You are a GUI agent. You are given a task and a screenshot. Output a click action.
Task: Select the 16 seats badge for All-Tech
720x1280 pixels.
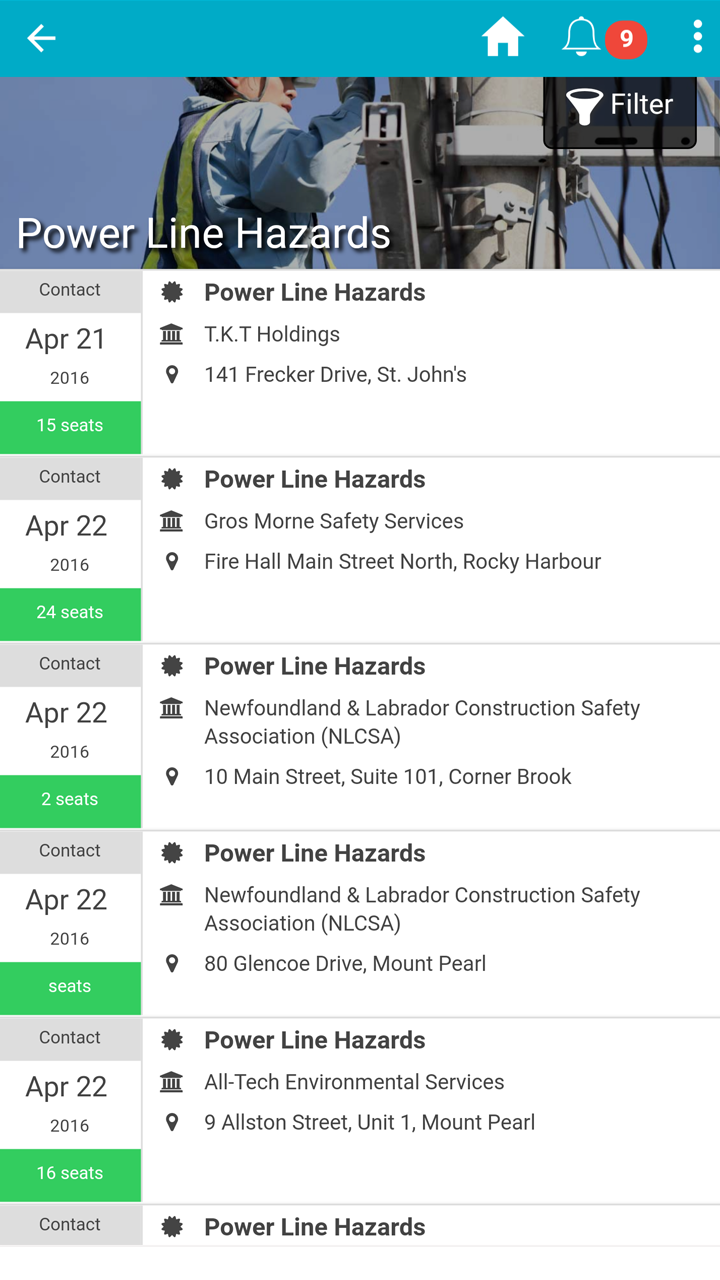(x=70, y=1174)
